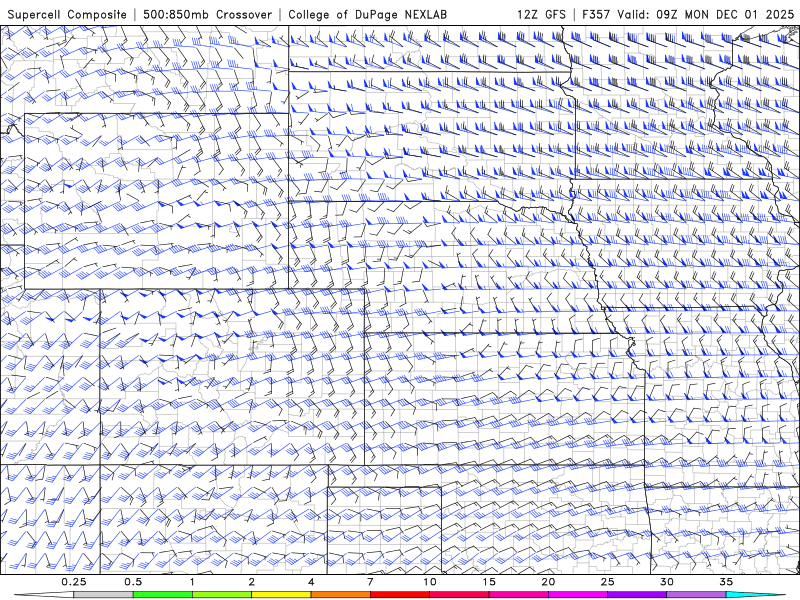Click the hot pink 15–20 color bar segment
This screenshot has height=600, width=800.
pyautogui.click(x=518, y=595)
